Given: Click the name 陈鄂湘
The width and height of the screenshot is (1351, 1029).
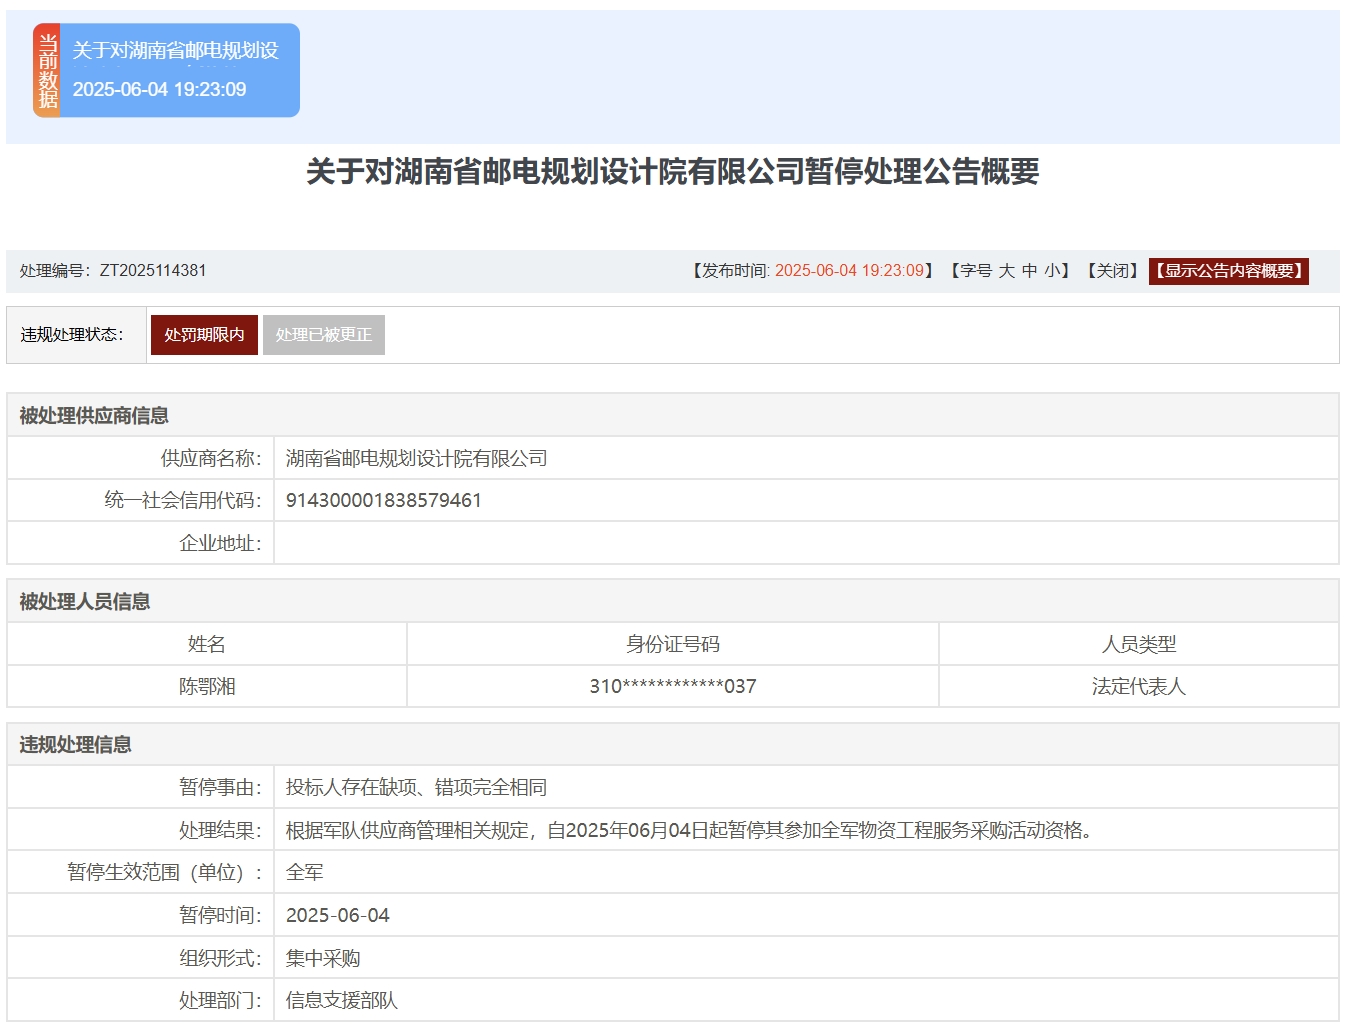Looking at the screenshot, I should point(207,687).
